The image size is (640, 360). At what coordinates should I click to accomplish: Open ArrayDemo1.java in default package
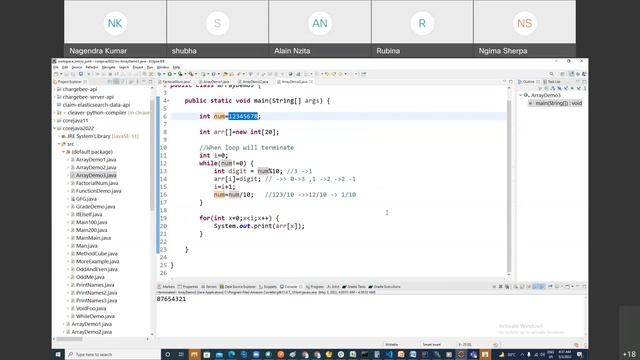pos(96,160)
